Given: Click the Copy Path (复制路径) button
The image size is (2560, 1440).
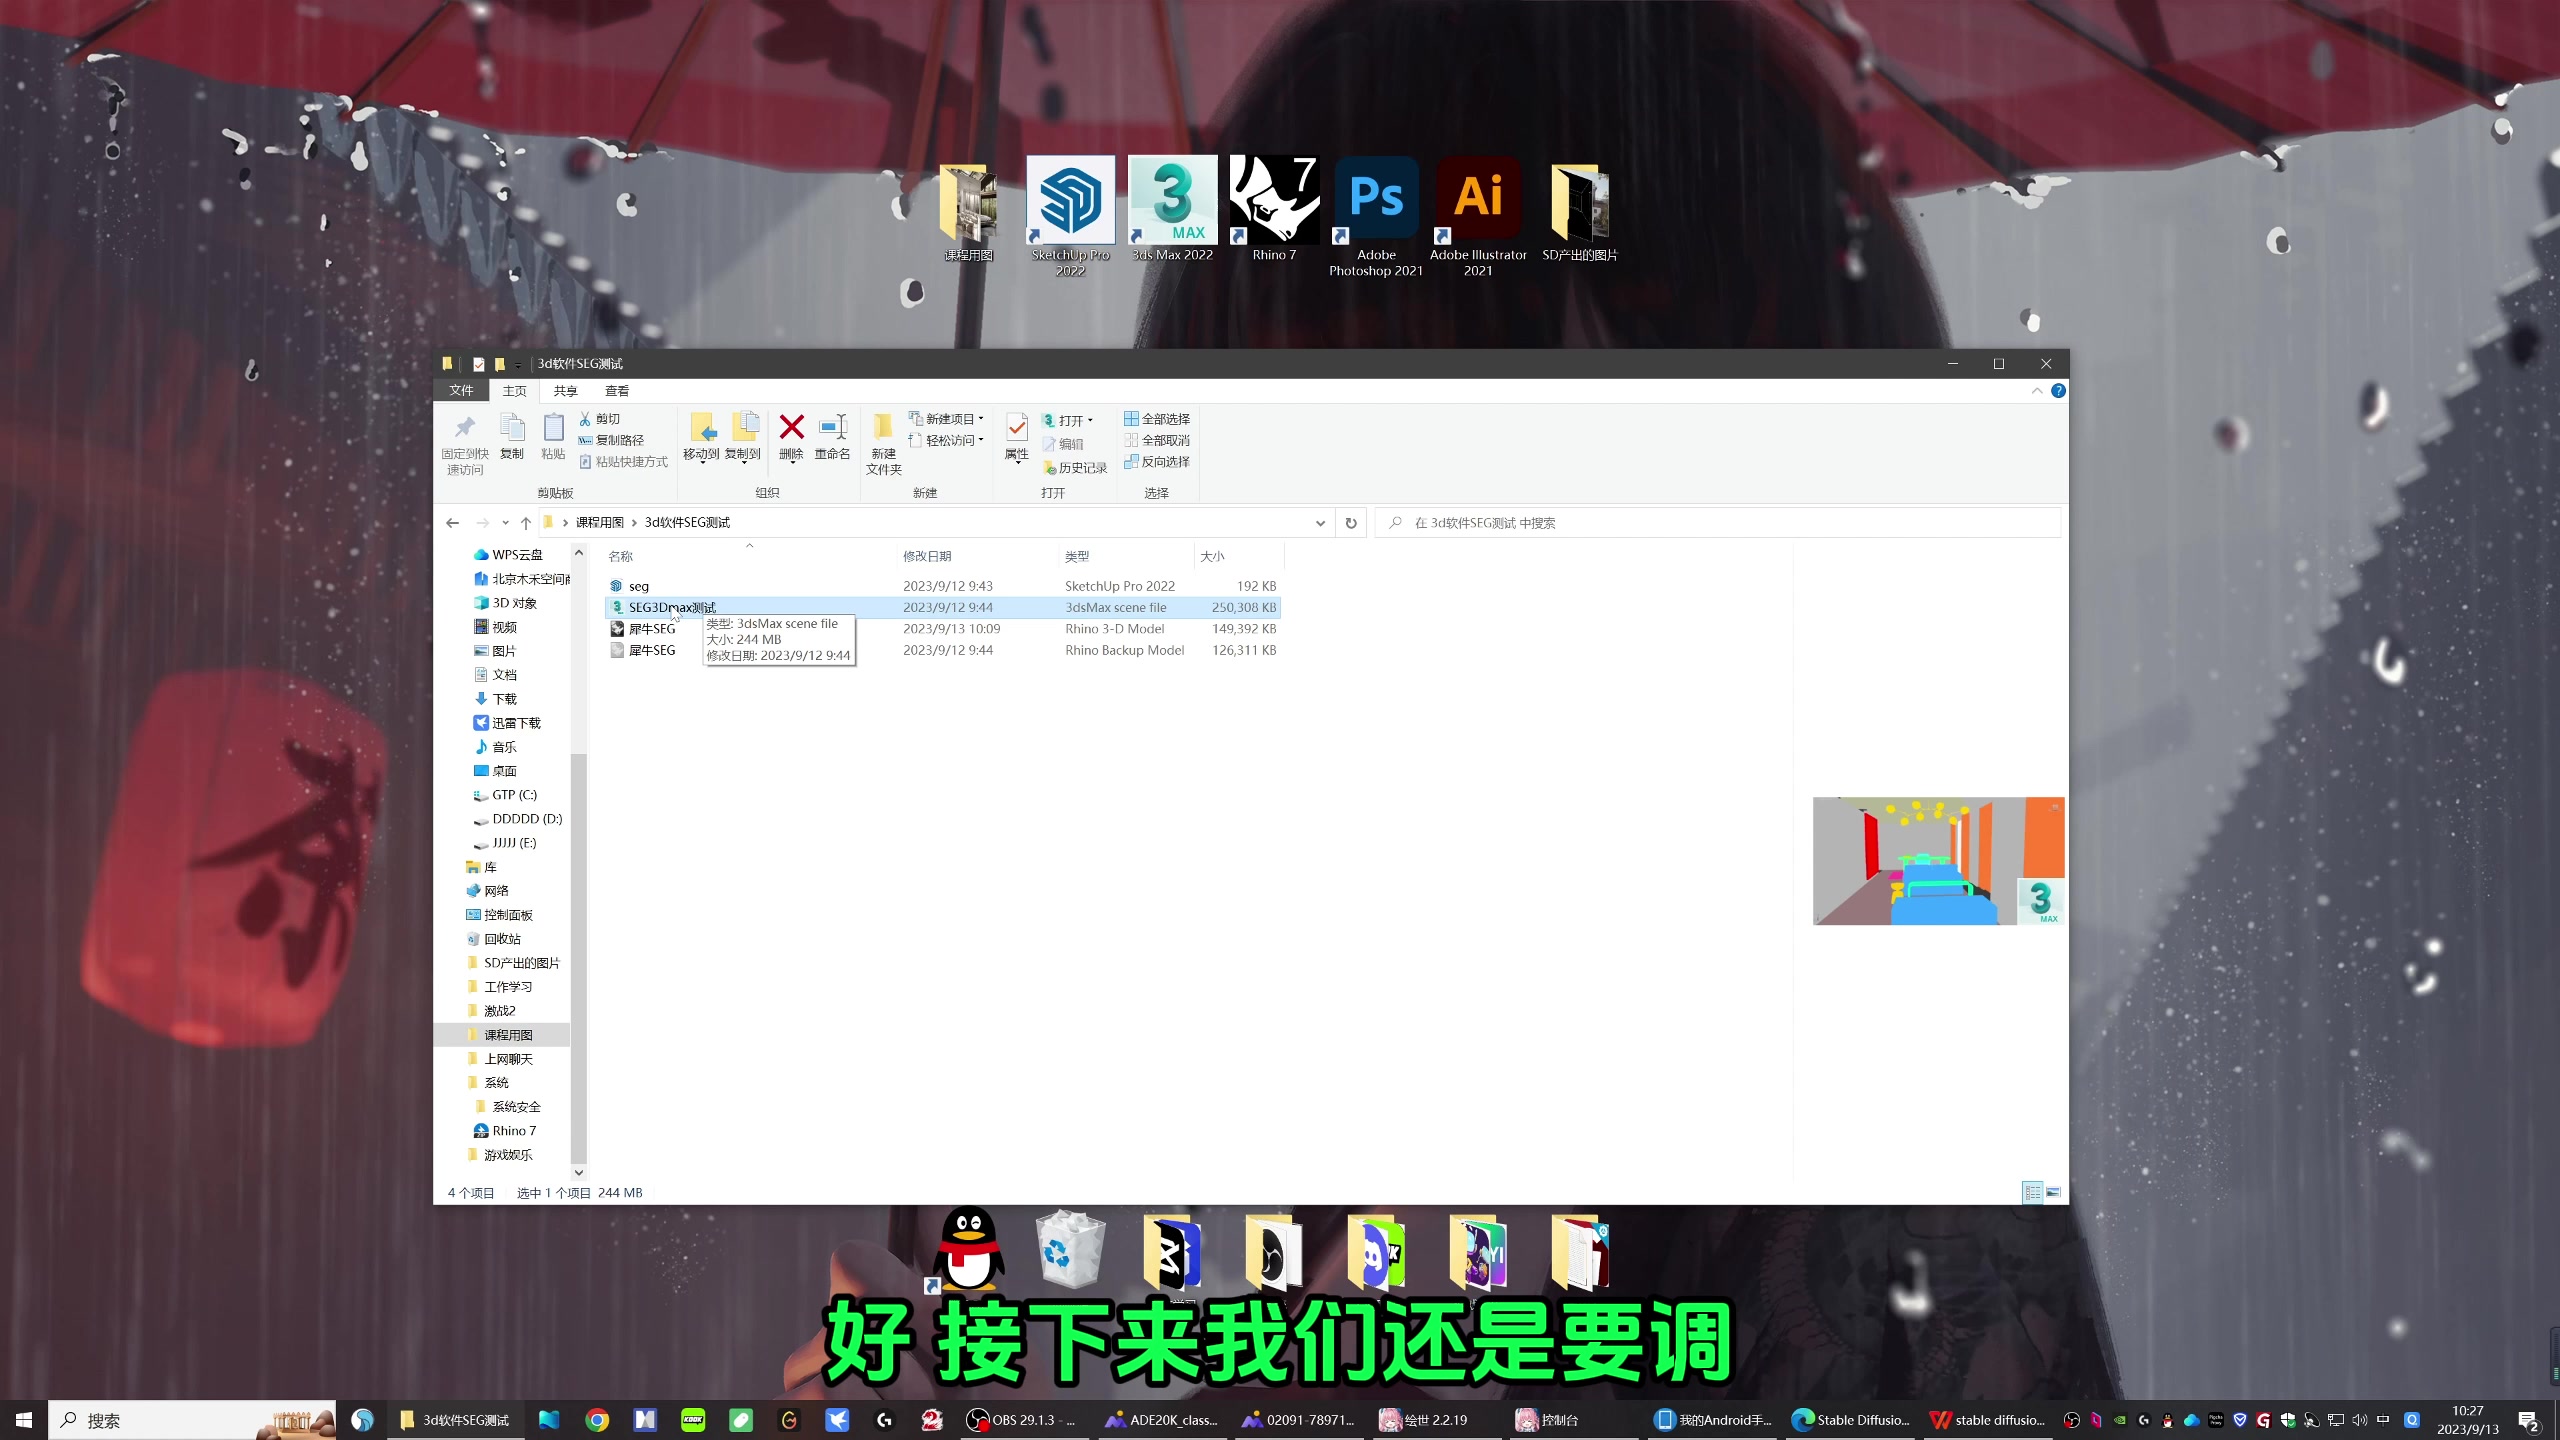Looking at the screenshot, I should point(611,440).
